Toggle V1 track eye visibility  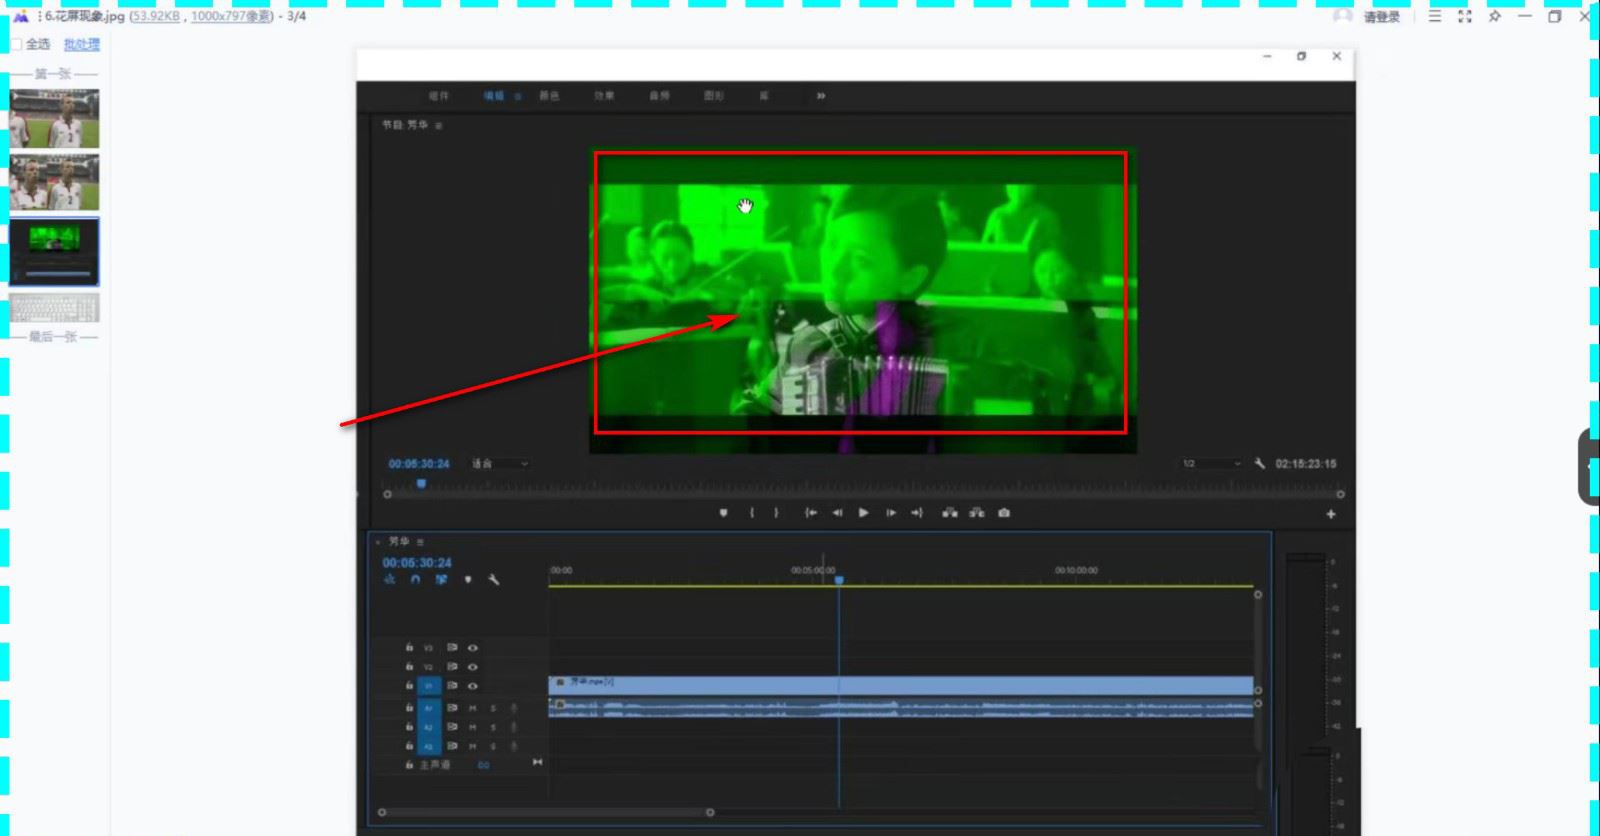pos(473,686)
